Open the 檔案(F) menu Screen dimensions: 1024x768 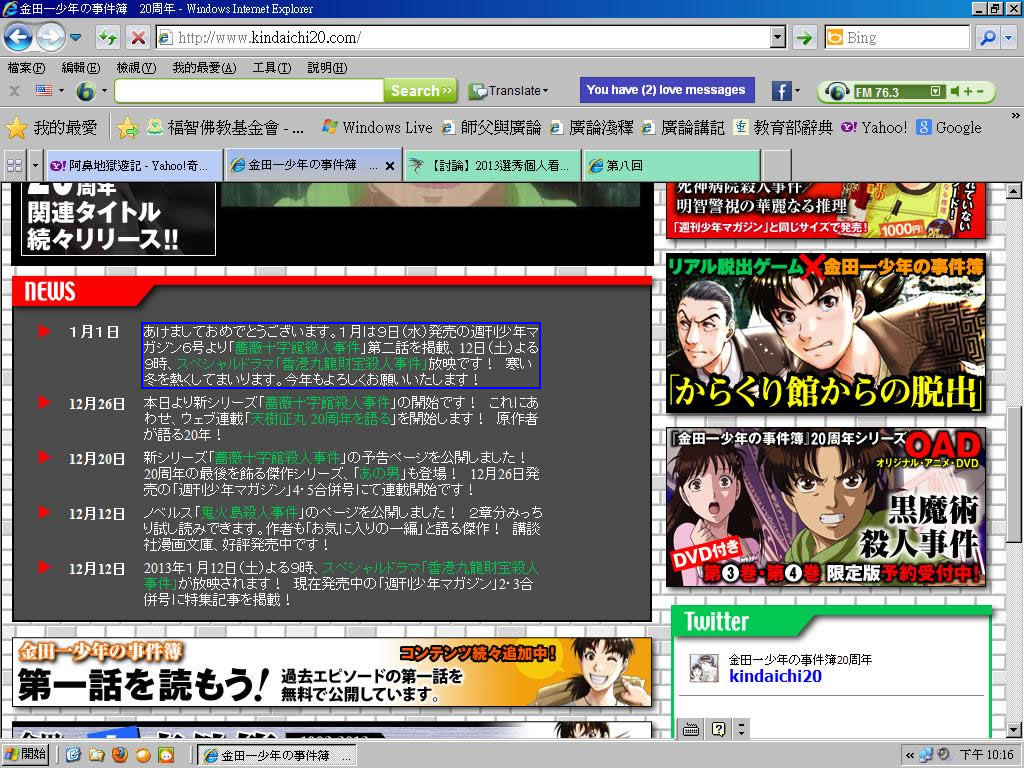tap(26, 68)
